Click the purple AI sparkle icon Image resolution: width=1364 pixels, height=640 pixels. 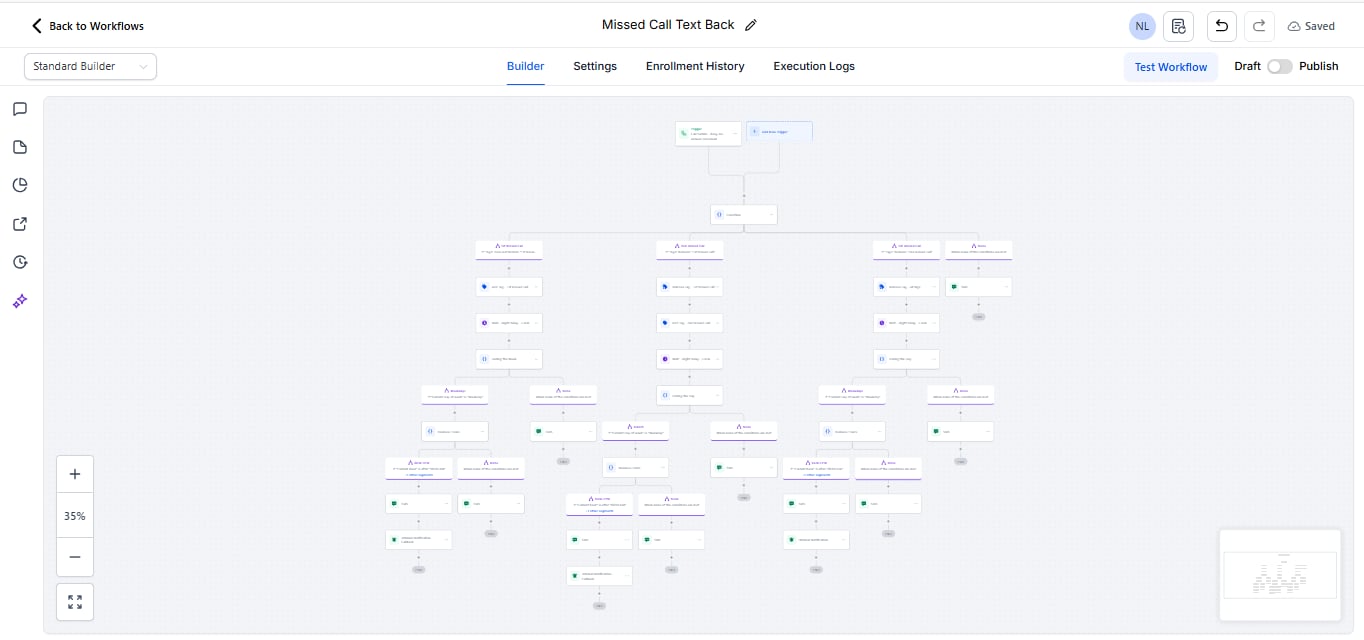click(20, 301)
